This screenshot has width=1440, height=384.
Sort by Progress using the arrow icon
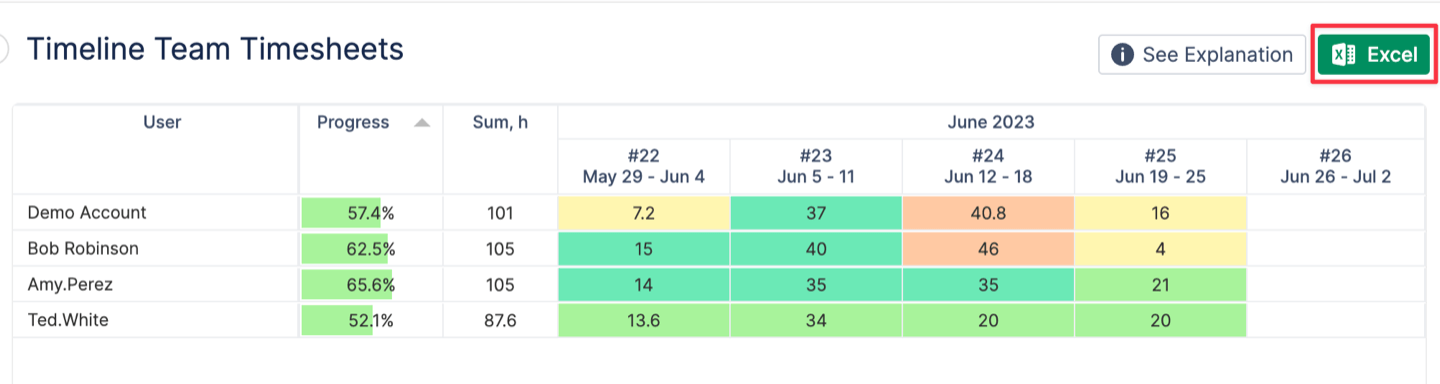coord(422,123)
